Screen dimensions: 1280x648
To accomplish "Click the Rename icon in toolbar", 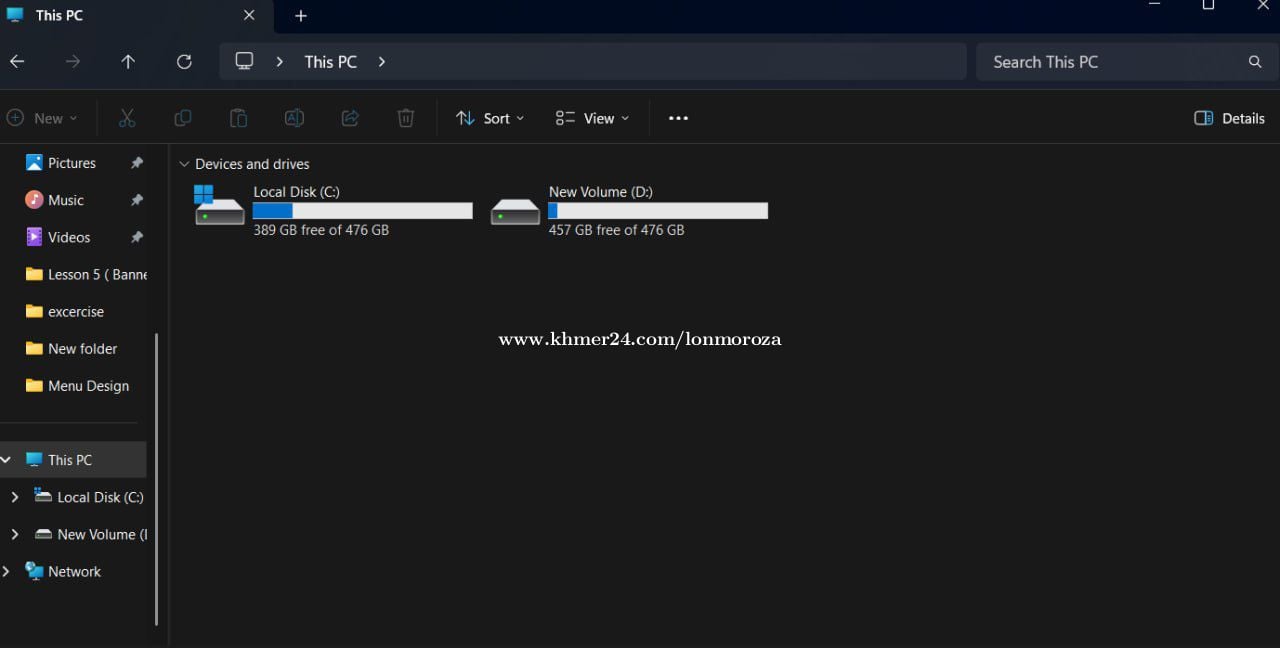I will [x=294, y=118].
